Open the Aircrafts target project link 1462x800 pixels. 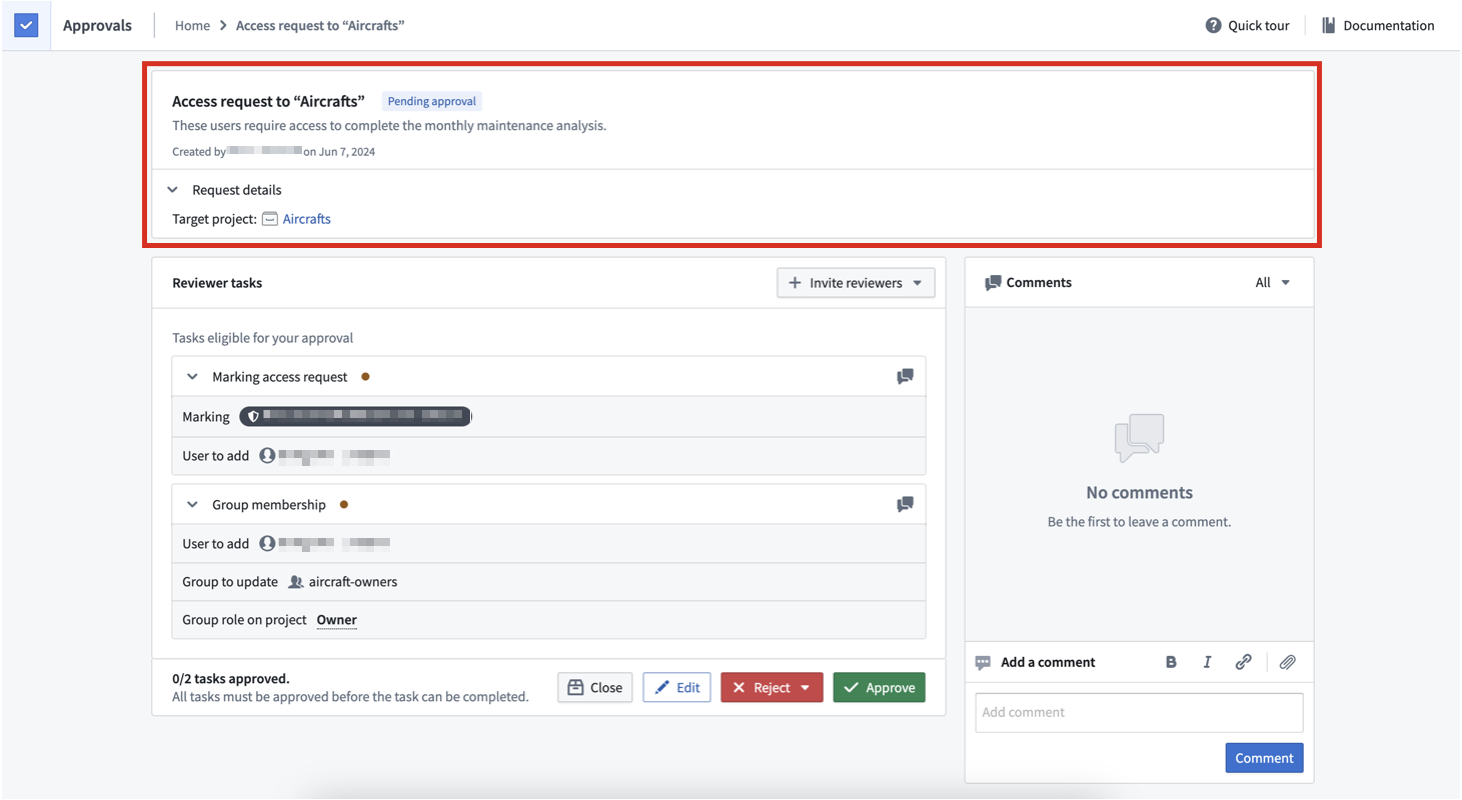click(x=307, y=219)
